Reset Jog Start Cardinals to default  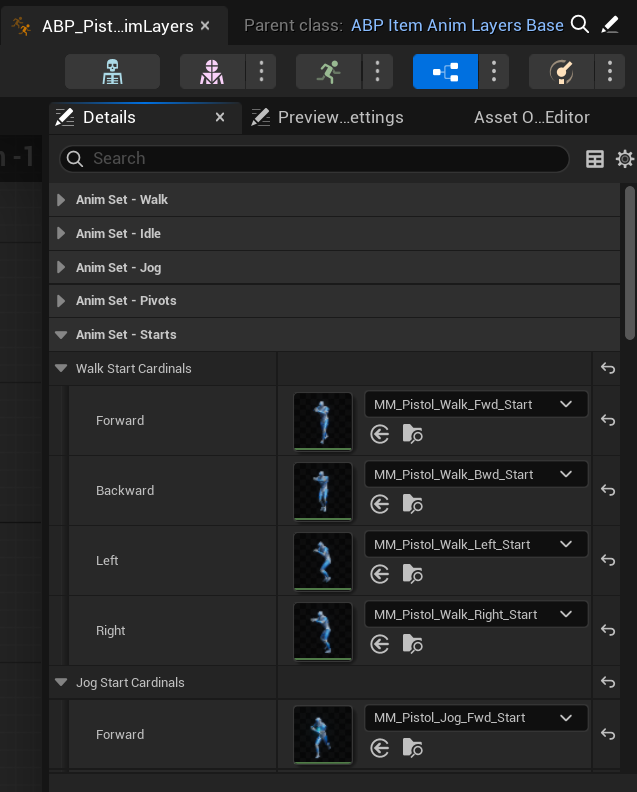608,682
